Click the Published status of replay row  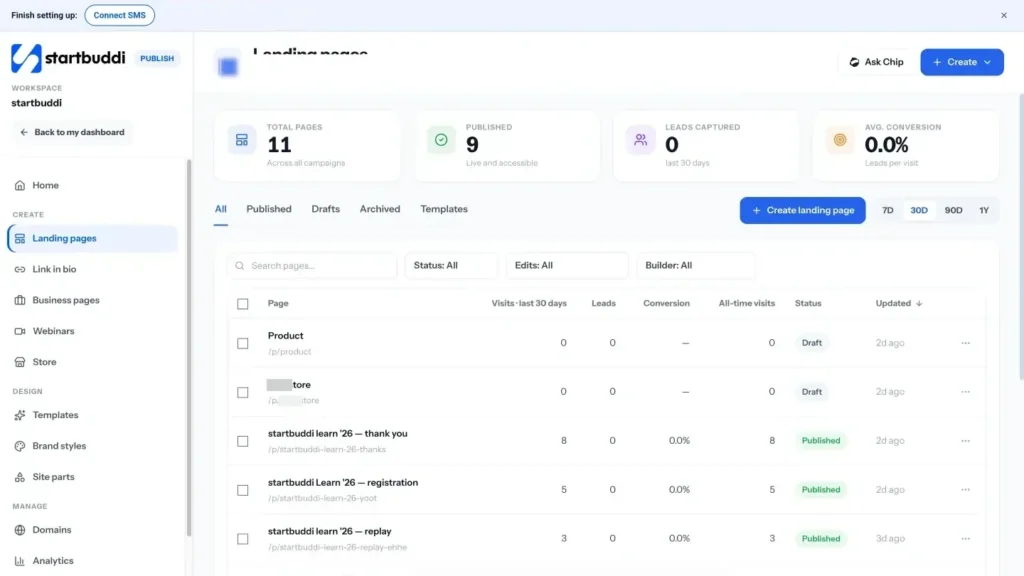(821, 539)
